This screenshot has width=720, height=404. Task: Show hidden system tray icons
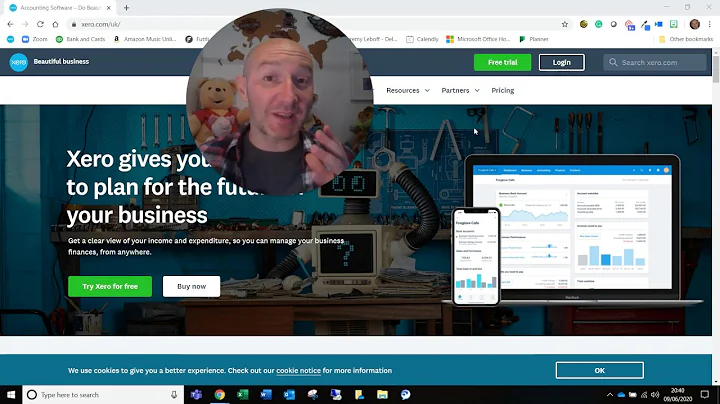[610, 395]
